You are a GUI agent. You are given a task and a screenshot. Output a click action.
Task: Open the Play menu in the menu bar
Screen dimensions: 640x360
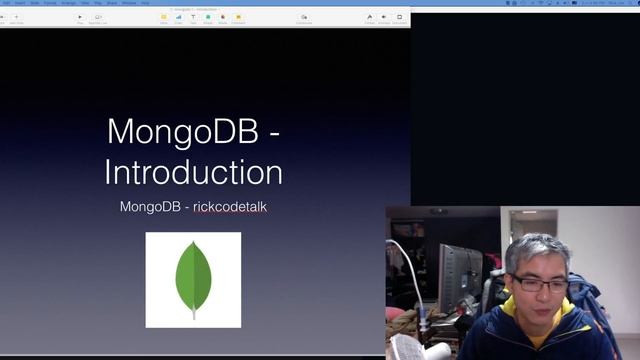[x=98, y=3]
